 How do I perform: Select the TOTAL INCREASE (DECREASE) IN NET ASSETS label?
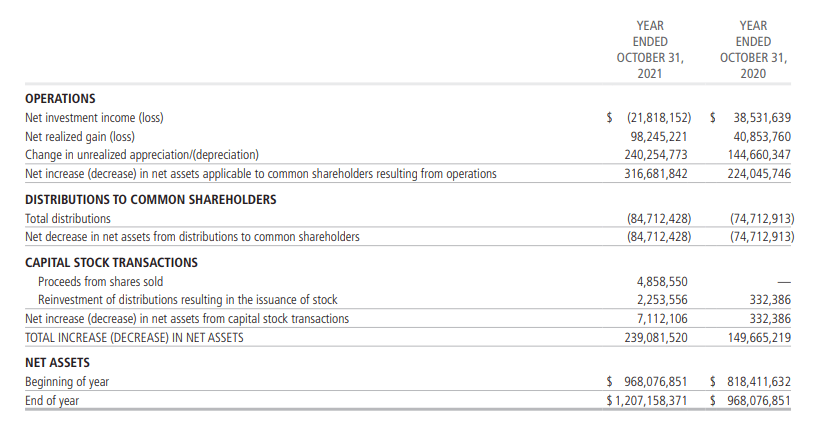pyautogui.click(x=134, y=338)
